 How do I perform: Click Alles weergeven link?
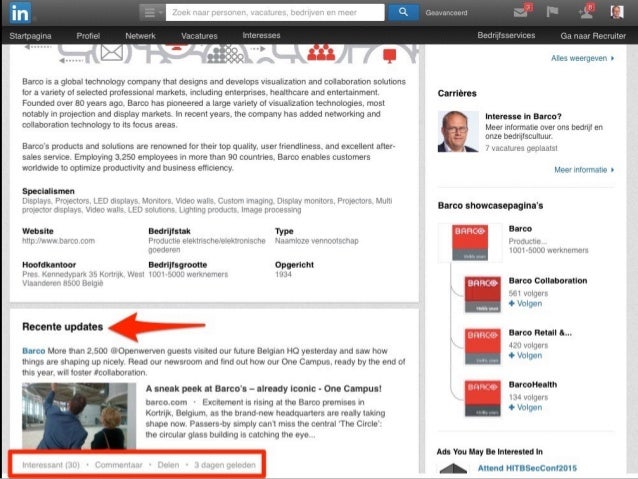tap(582, 58)
